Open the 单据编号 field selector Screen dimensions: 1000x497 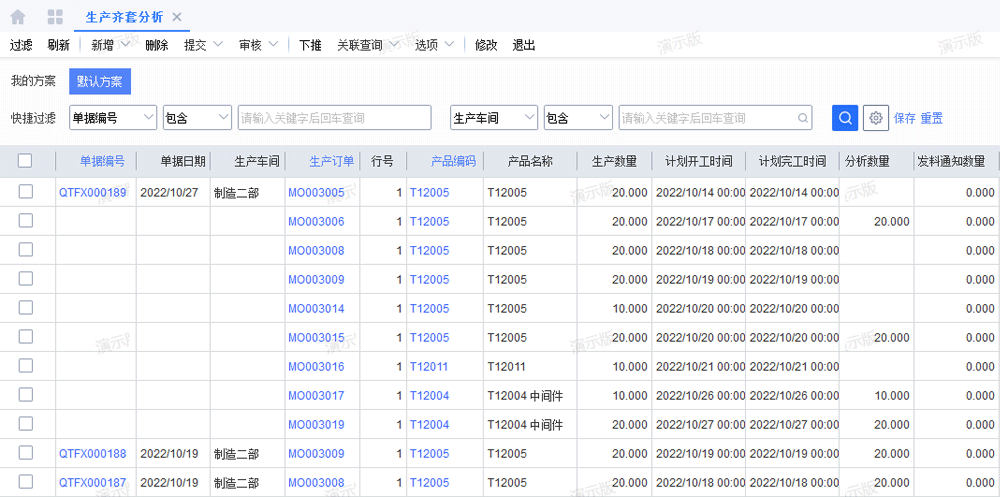pyautogui.click(x=113, y=118)
